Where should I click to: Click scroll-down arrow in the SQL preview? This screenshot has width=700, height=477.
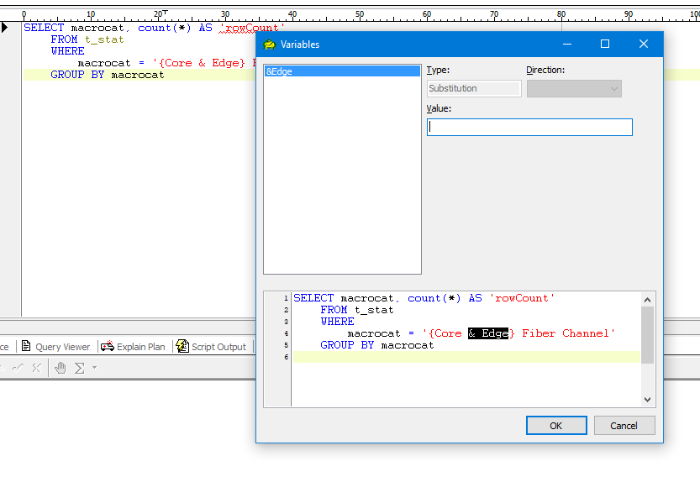click(647, 400)
